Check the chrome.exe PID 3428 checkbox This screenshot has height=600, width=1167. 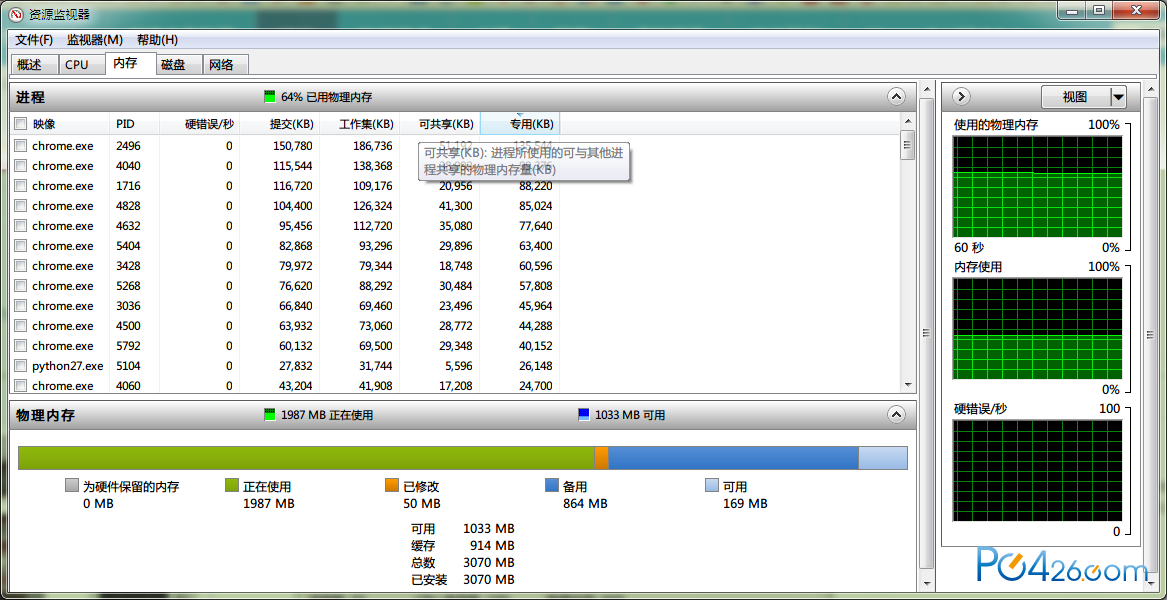click(x=20, y=266)
